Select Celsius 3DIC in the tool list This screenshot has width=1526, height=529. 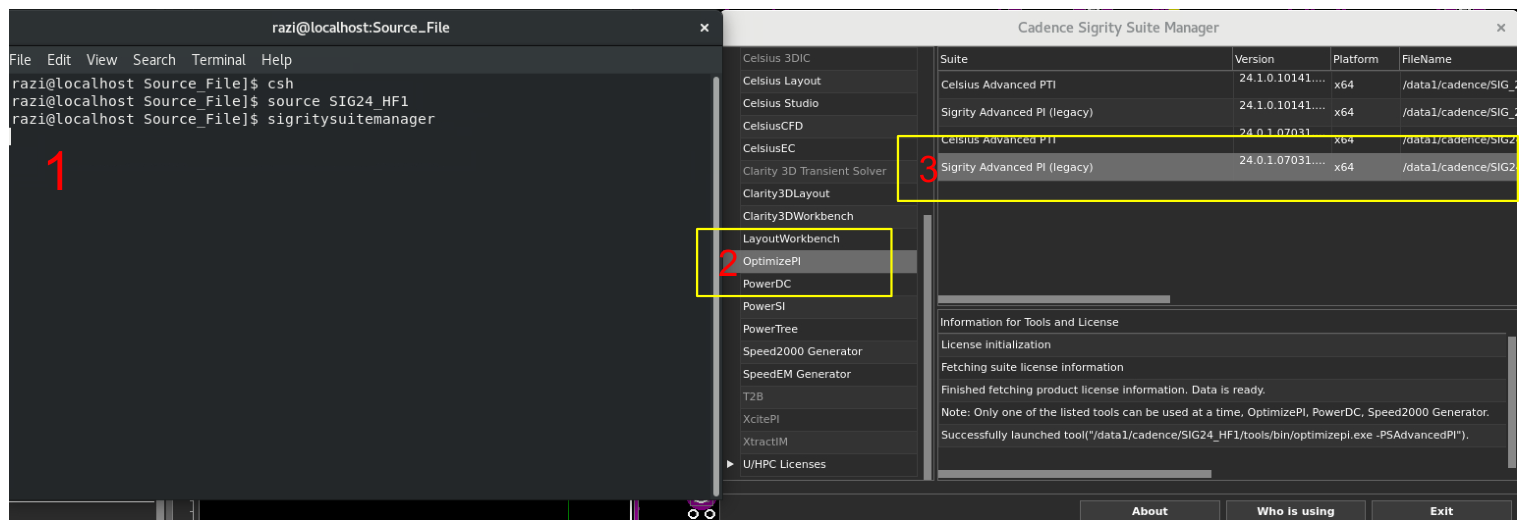pos(828,58)
